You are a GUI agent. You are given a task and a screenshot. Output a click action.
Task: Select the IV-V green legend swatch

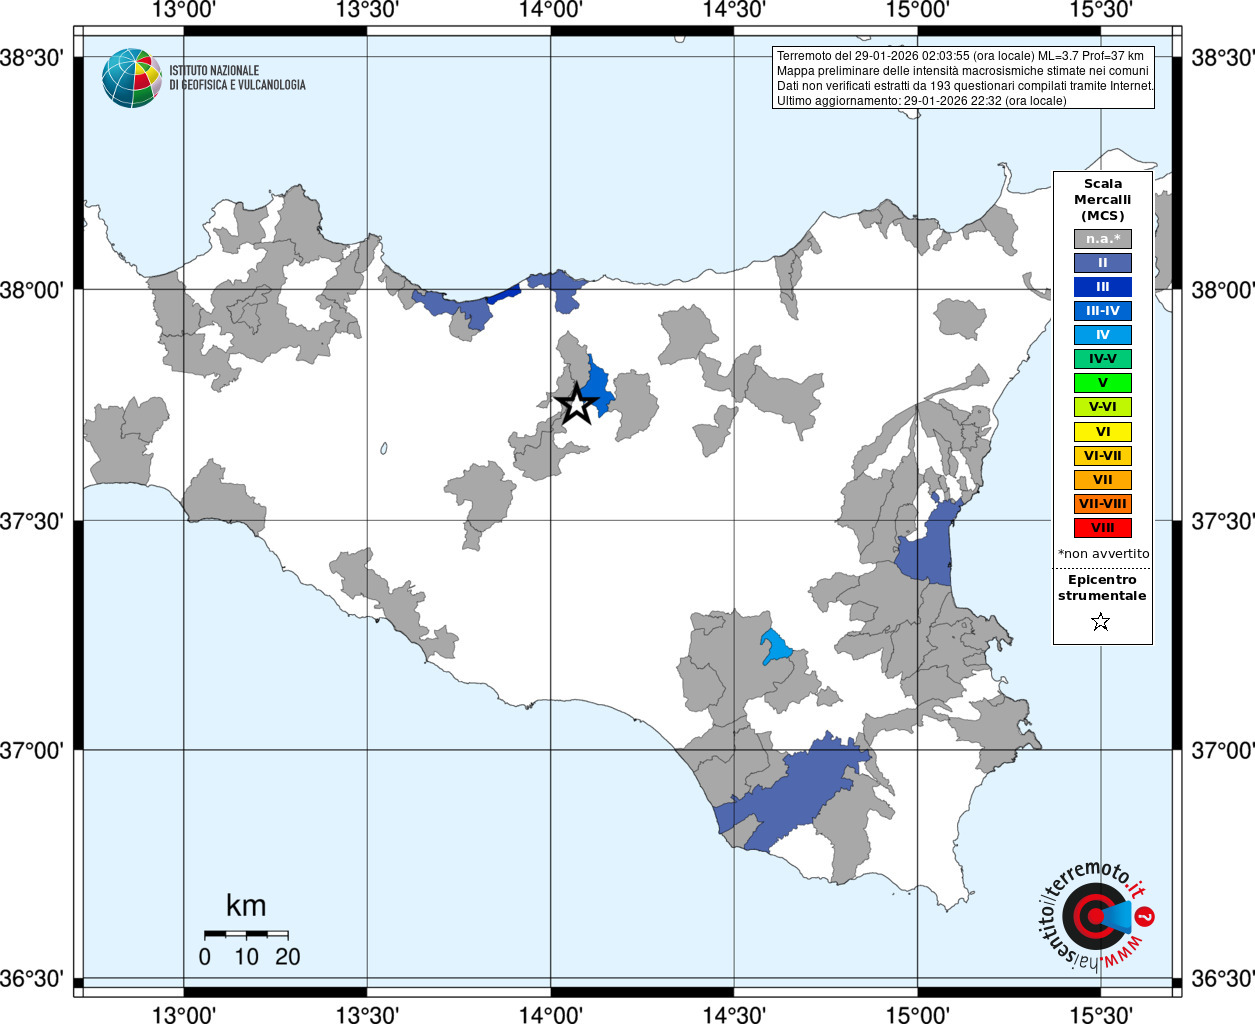tap(1103, 359)
